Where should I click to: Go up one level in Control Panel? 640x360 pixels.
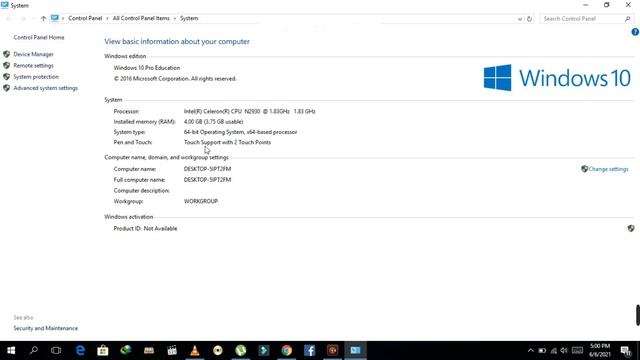point(43,18)
